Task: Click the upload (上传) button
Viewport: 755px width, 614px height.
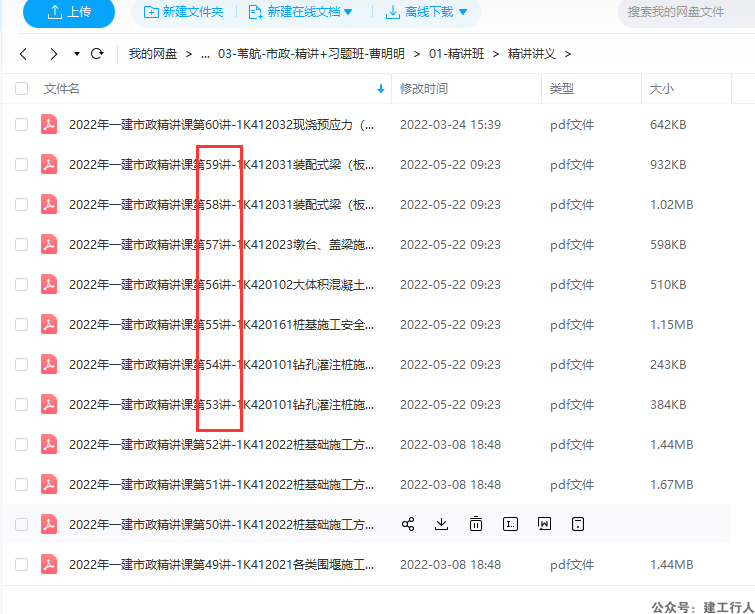Action: (x=69, y=12)
